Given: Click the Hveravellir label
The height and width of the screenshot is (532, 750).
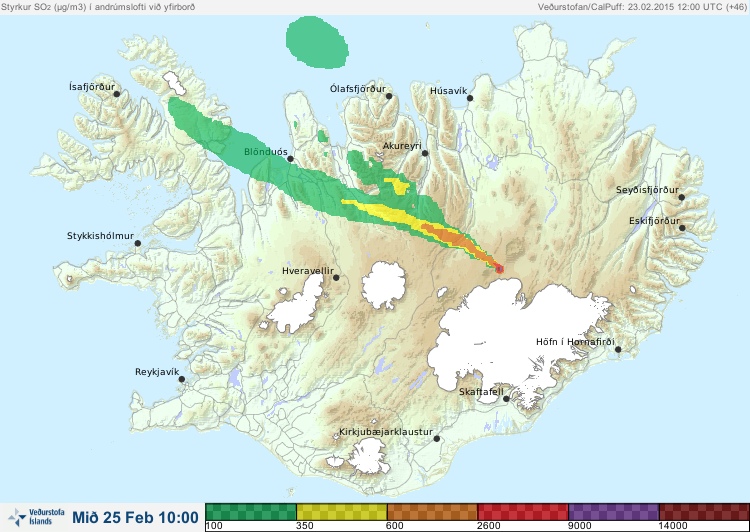Looking at the screenshot, I should pyautogui.click(x=308, y=271).
